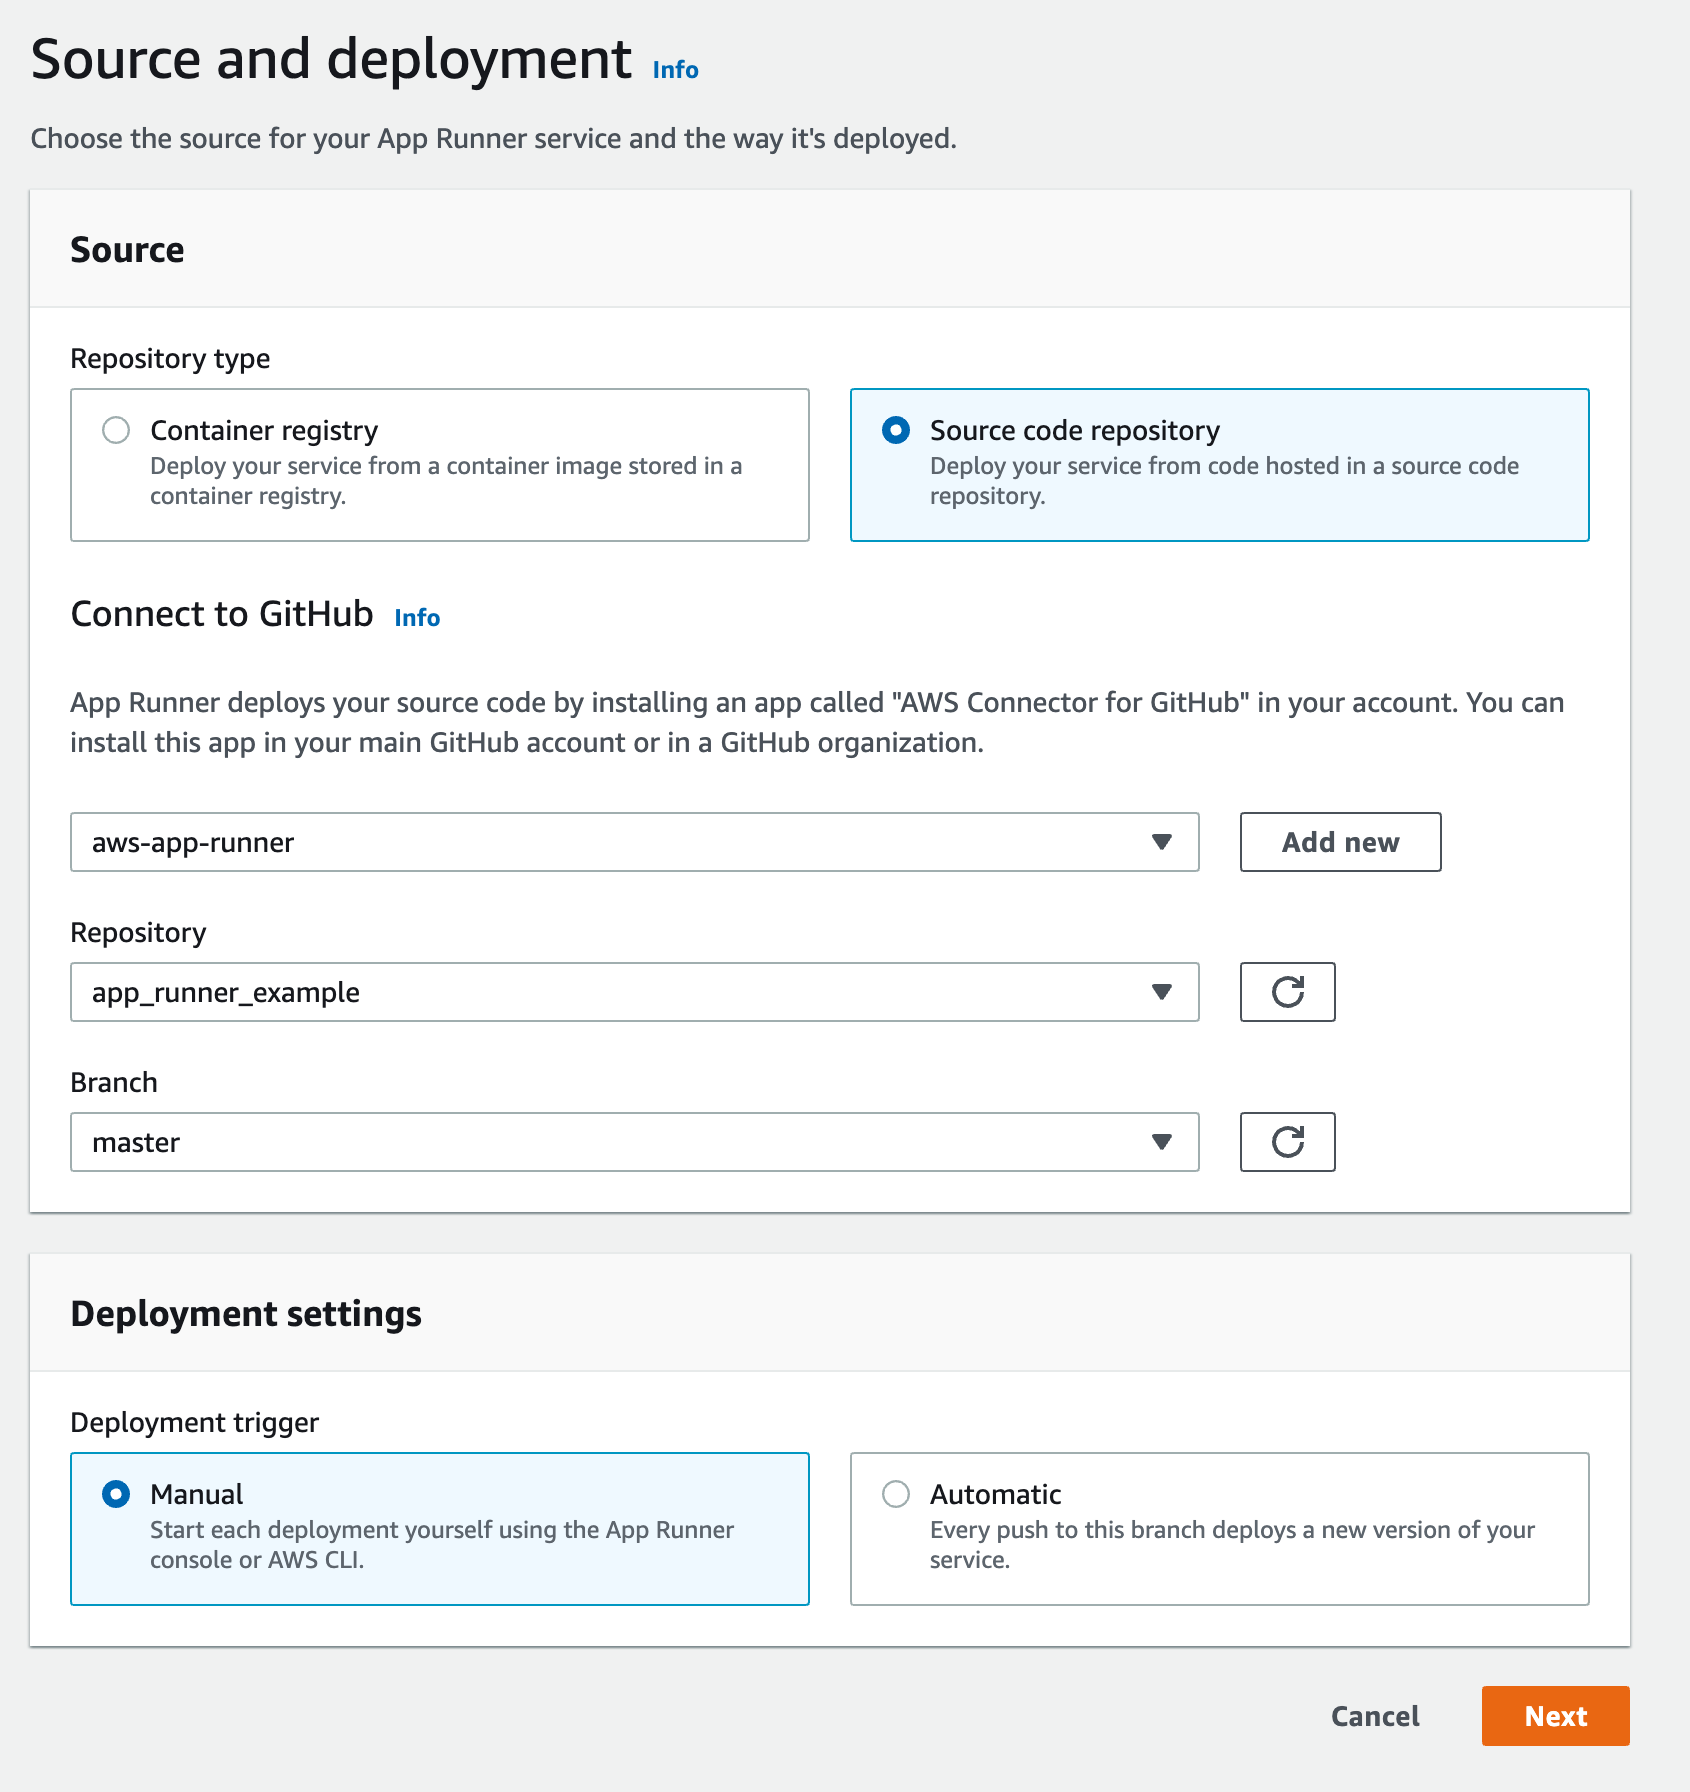This screenshot has height=1792, width=1690.
Task: Click the aws-app-runner dropdown arrow
Action: pos(1161,842)
